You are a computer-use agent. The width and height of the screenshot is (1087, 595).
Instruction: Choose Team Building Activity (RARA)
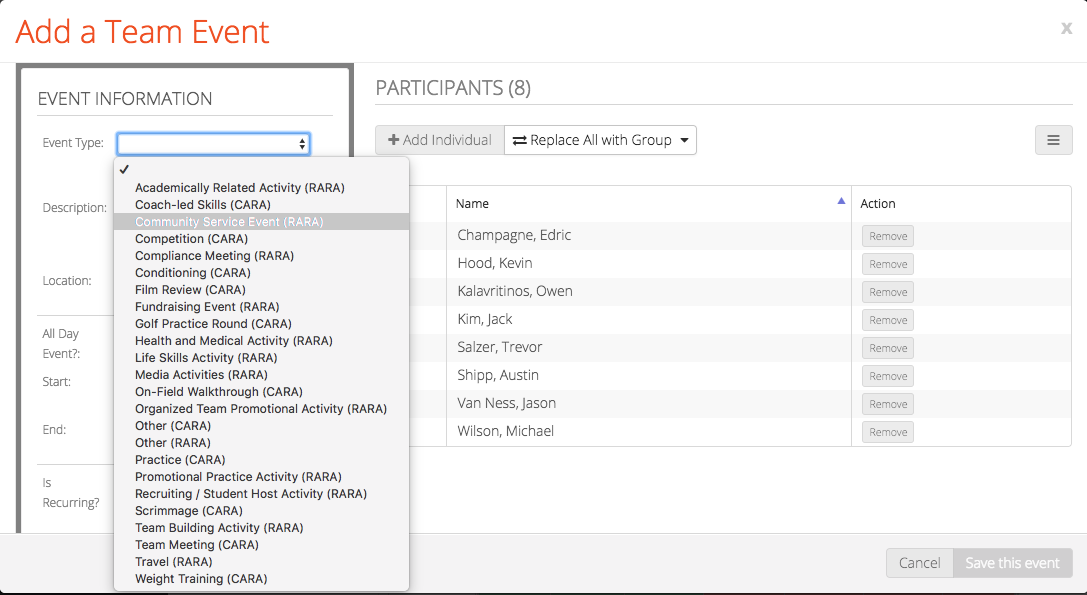[261, 528]
